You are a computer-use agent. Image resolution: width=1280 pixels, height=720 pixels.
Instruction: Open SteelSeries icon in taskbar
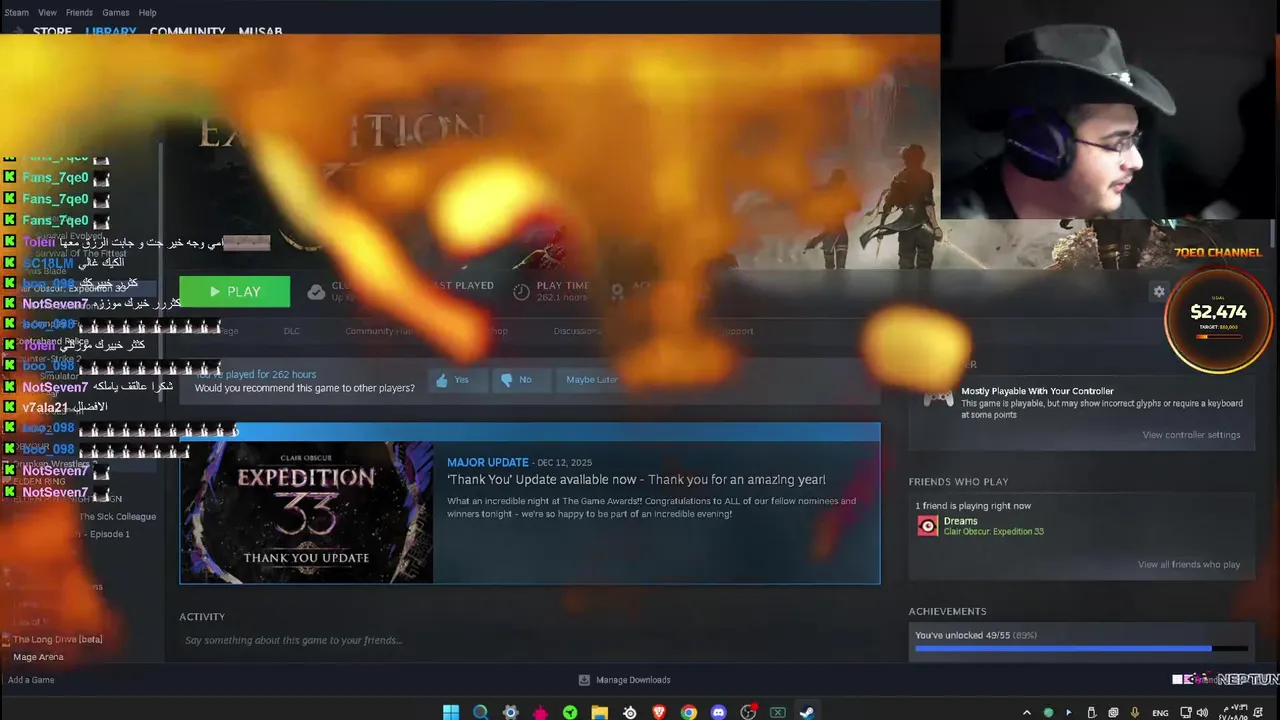(629, 712)
